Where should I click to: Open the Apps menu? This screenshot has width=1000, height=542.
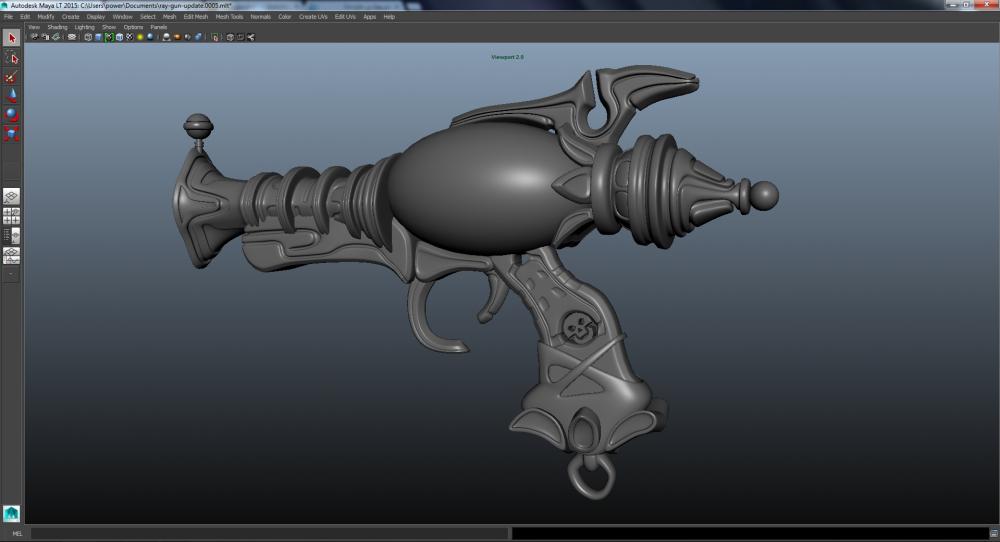tap(369, 17)
